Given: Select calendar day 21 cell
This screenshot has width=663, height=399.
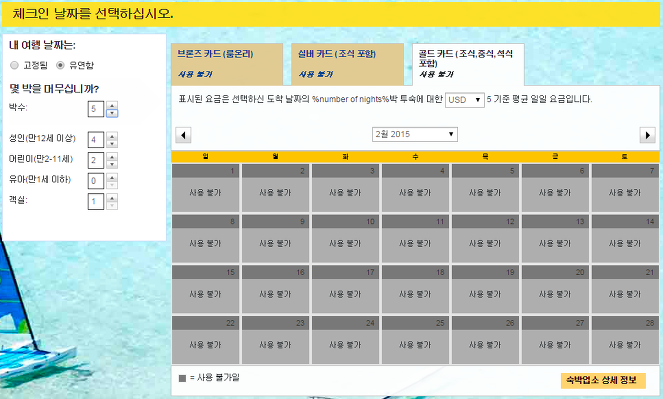Looking at the screenshot, I should [x=625, y=290].
